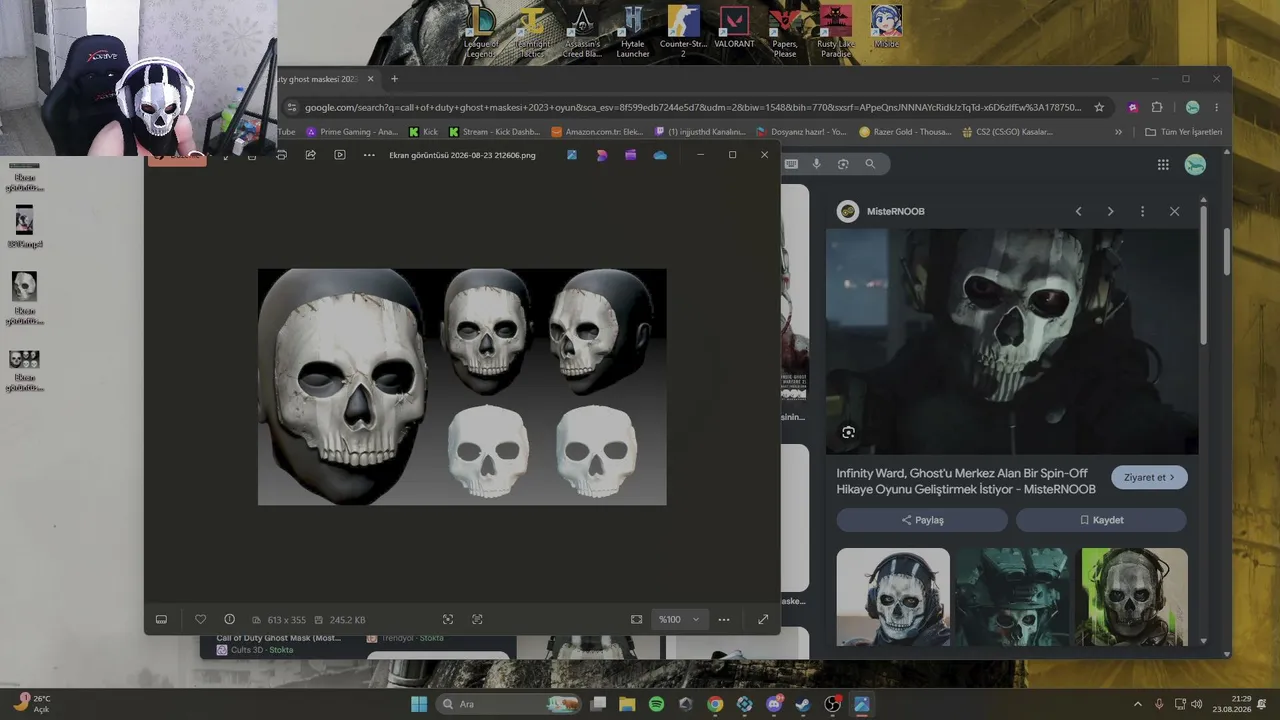Viewport: 1280px width, 720px height.
Task: Click the taskbar Ara search box
Action: click(509, 704)
